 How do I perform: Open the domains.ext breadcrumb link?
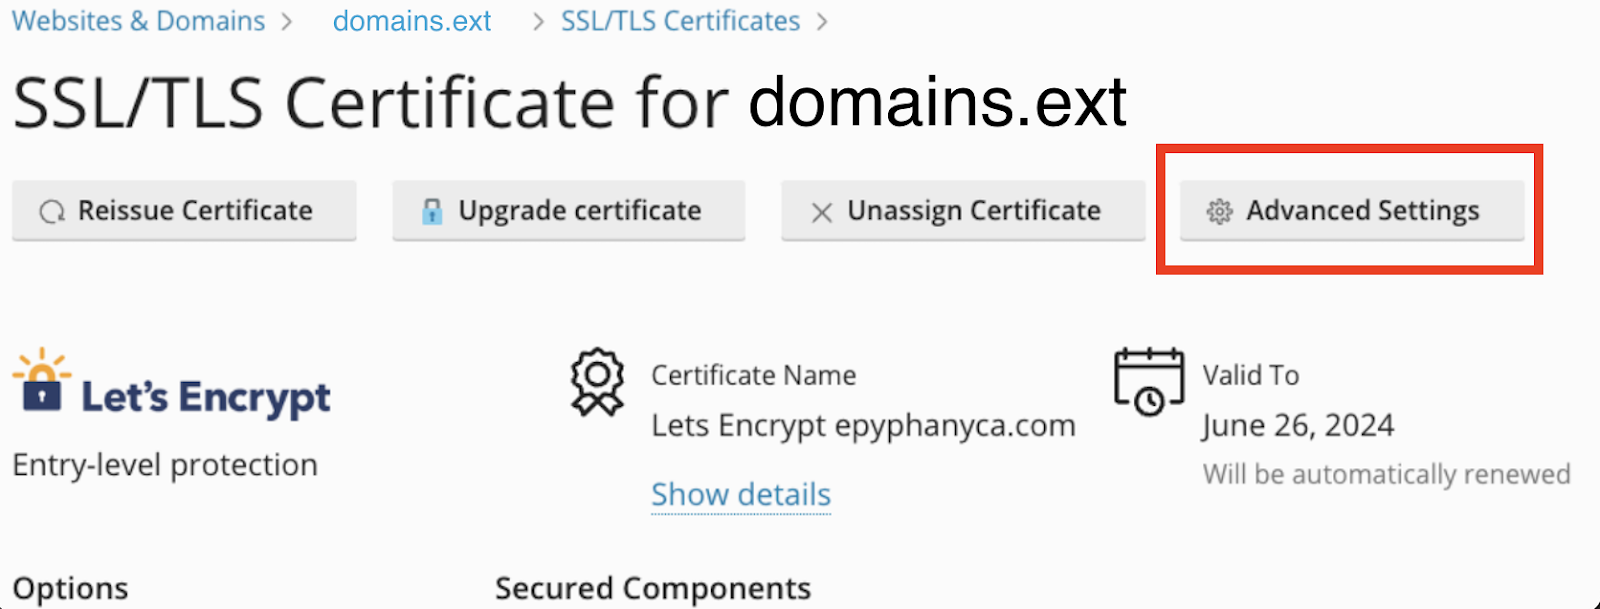pos(412,21)
